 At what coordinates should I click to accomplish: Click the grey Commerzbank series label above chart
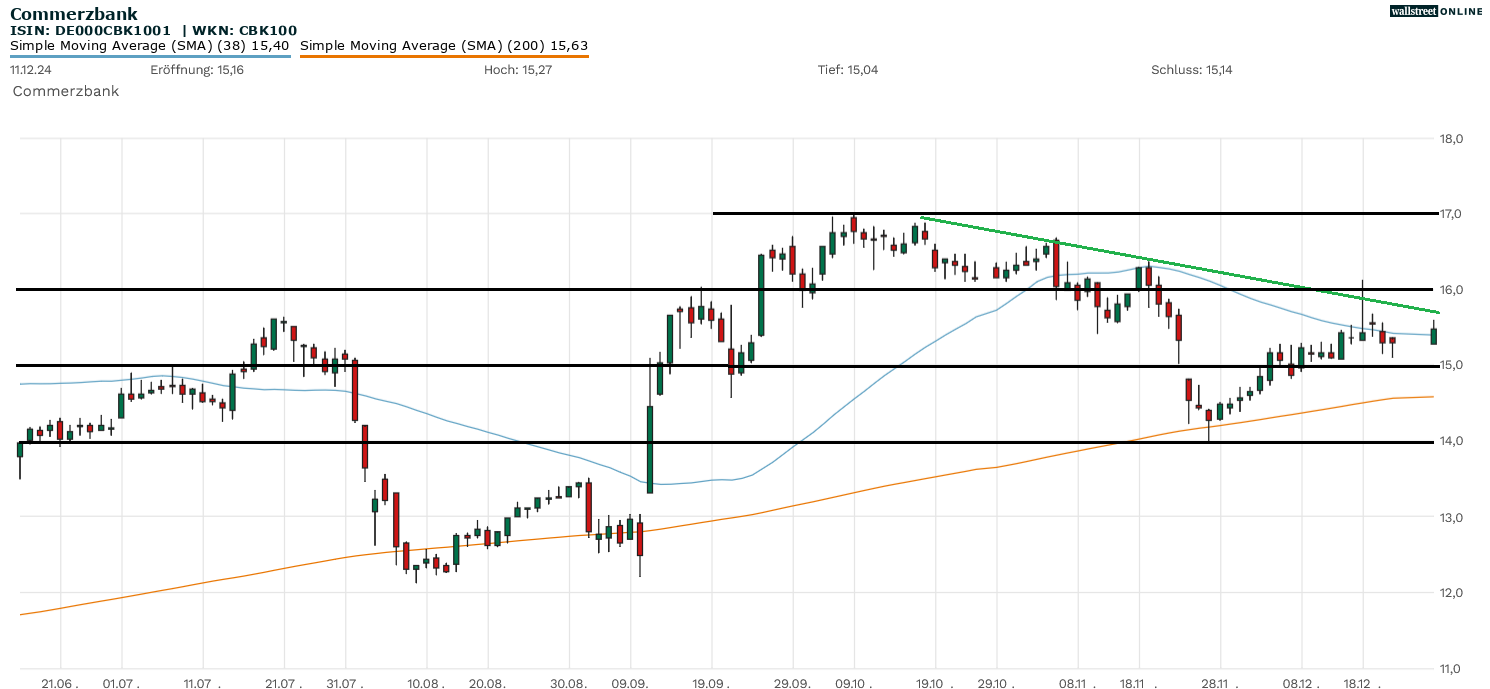pyautogui.click(x=65, y=91)
